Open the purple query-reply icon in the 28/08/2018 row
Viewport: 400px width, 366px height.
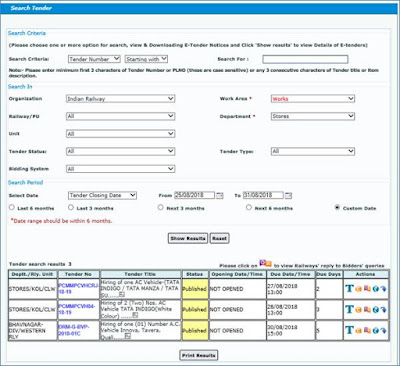[x=367, y=309]
